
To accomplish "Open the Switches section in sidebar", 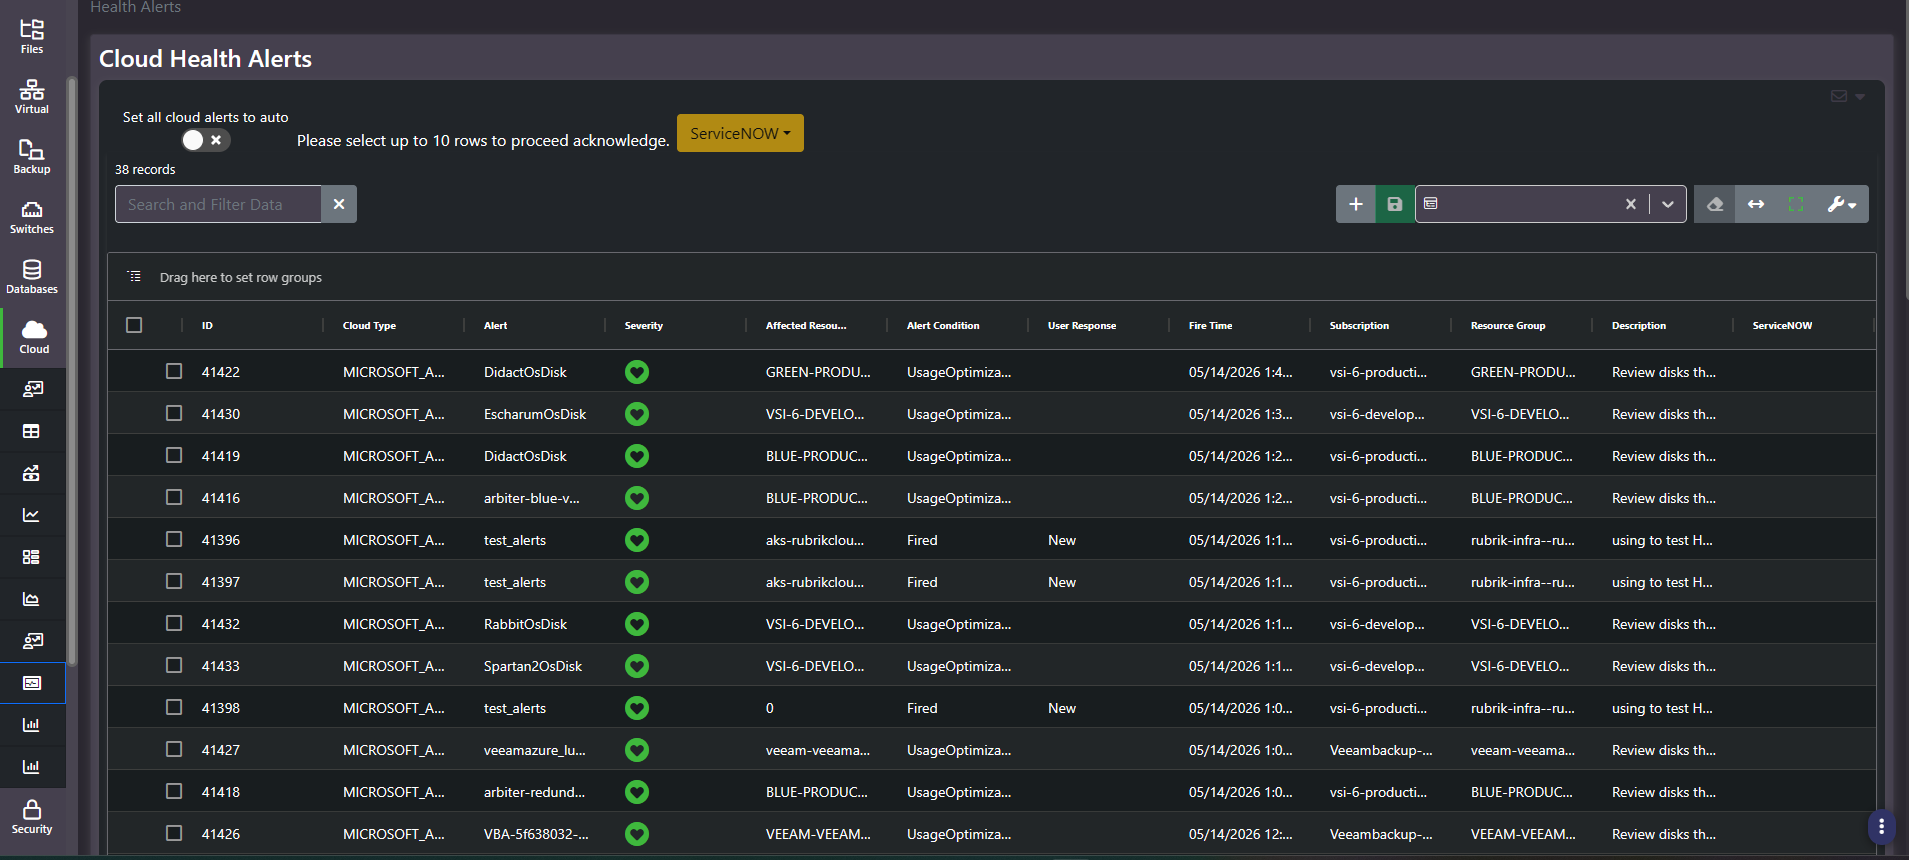I will pos(32,216).
